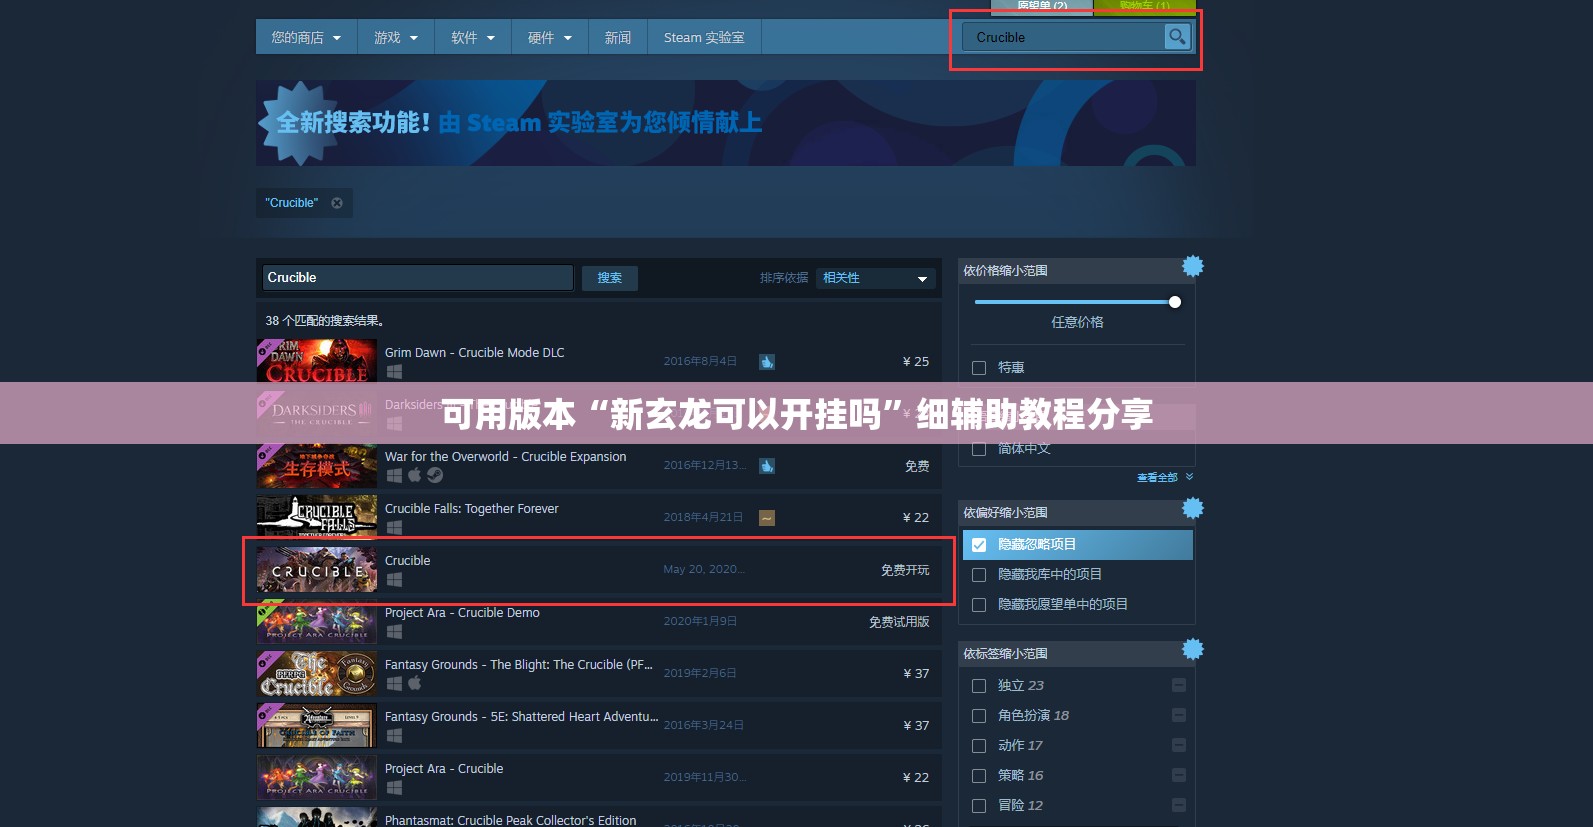Uncheck 隐藏忽略项目 preference
Viewport: 1593px width, 827px height.
click(x=979, y=545)
